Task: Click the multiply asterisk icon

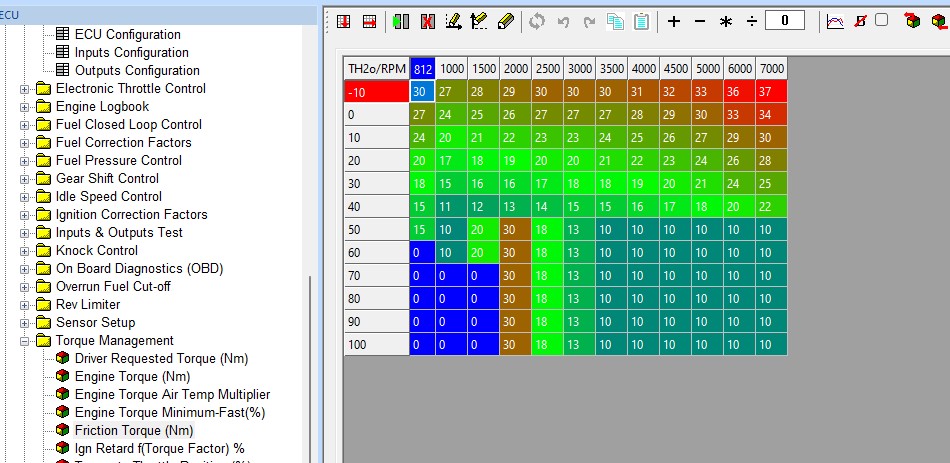Action: point(726,21)
